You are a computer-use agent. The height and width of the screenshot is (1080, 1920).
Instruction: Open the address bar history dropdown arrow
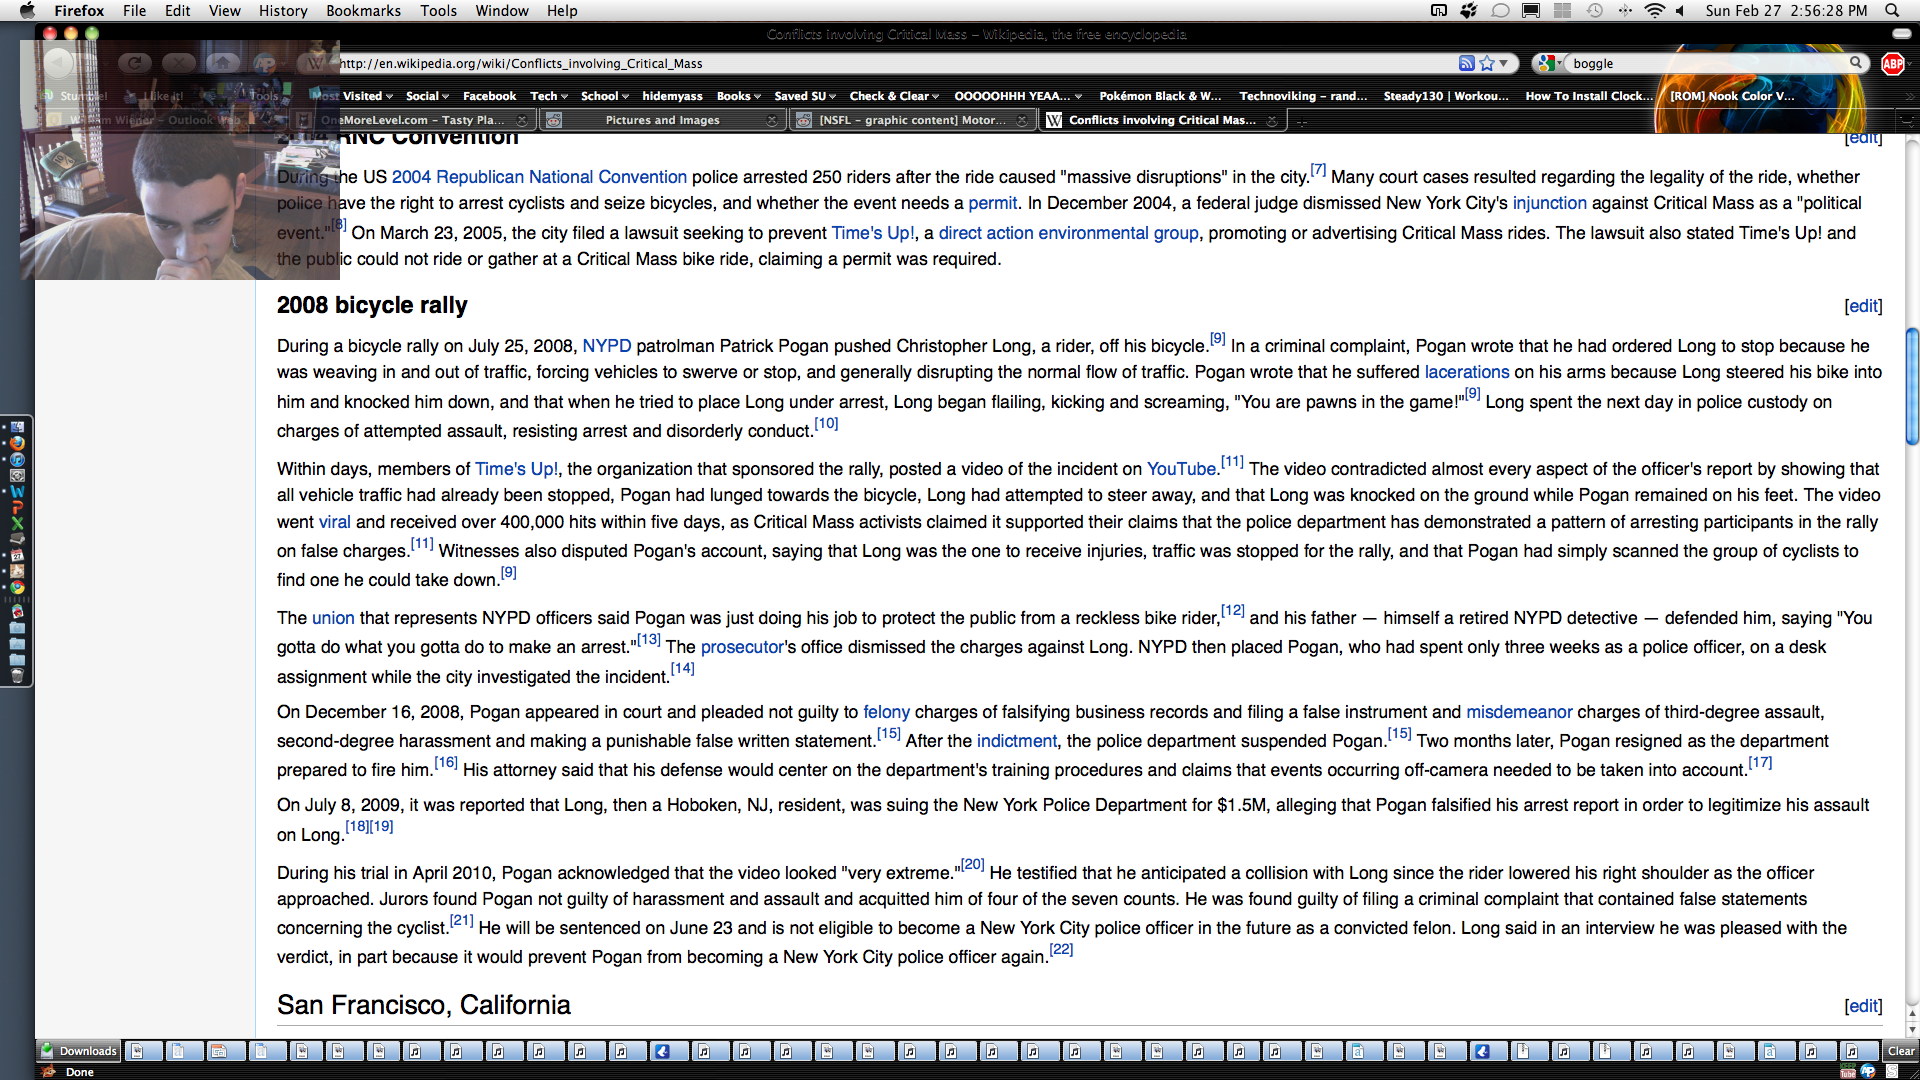pyautogui.click(x=1504, y=63)
